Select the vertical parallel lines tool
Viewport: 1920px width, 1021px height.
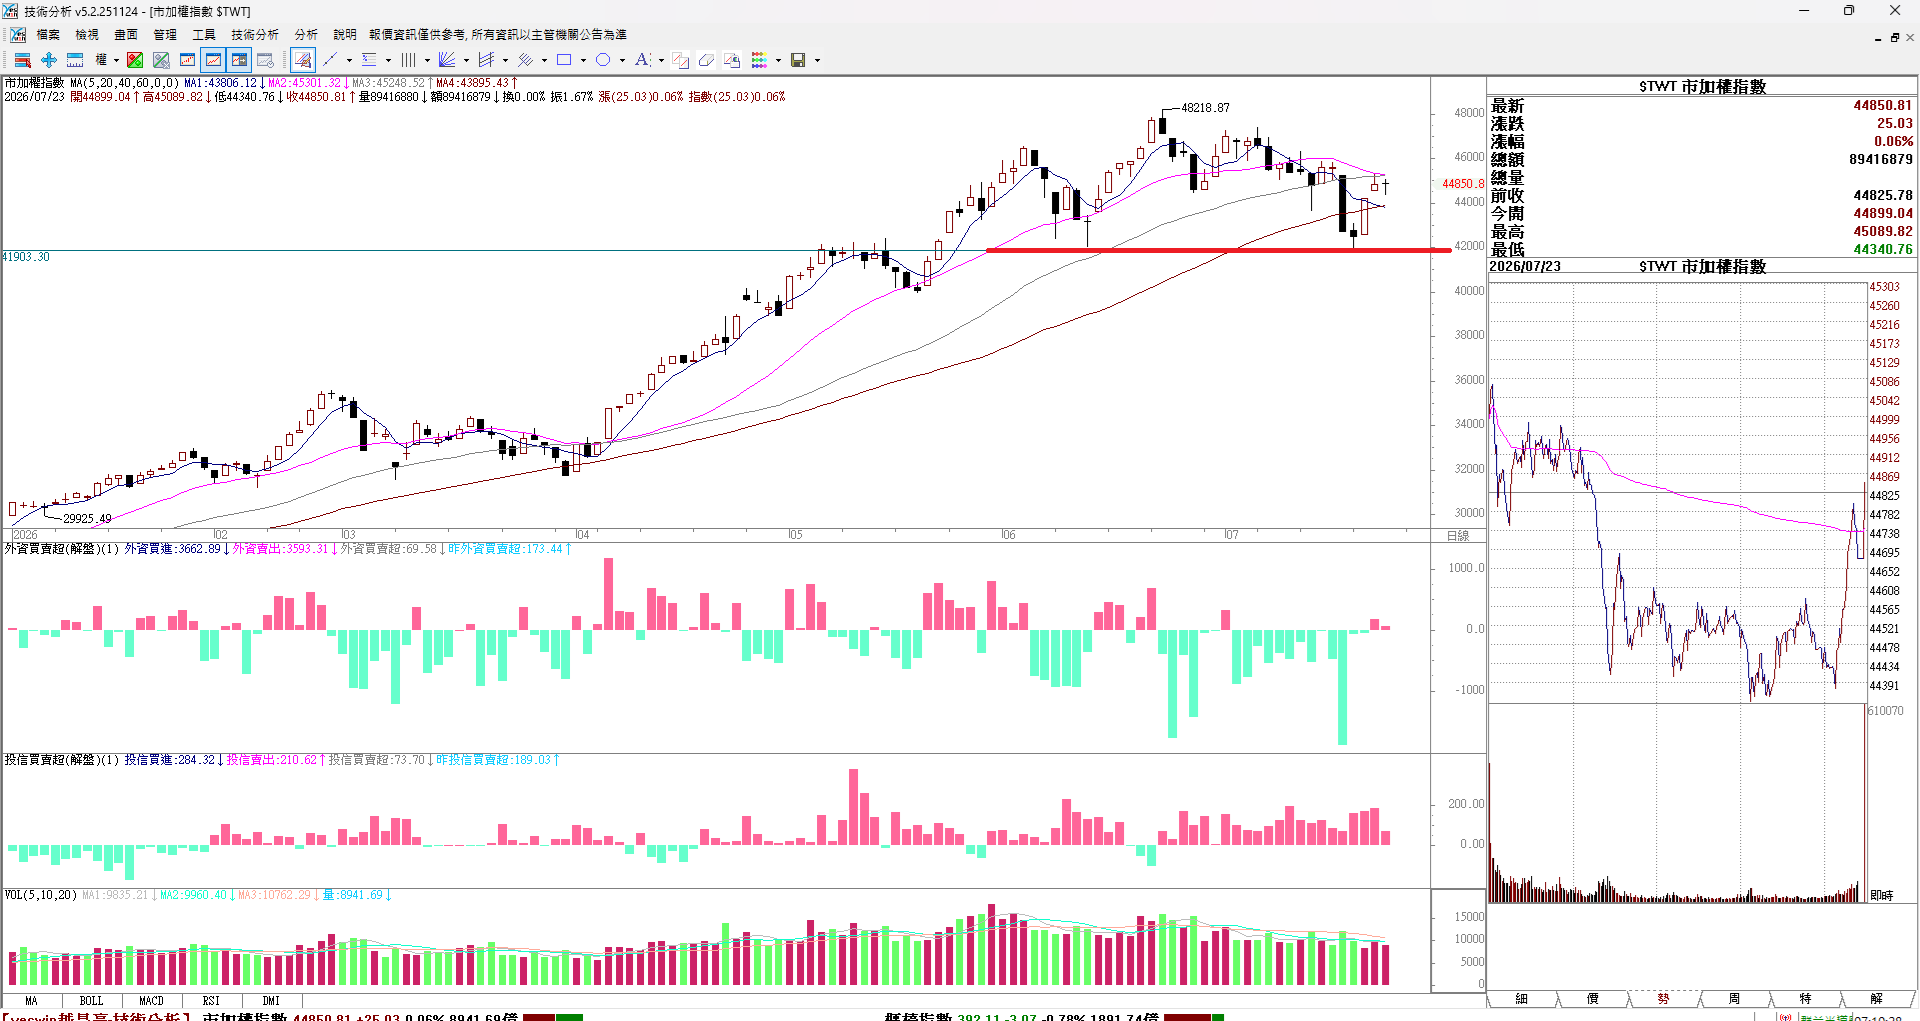408,60
